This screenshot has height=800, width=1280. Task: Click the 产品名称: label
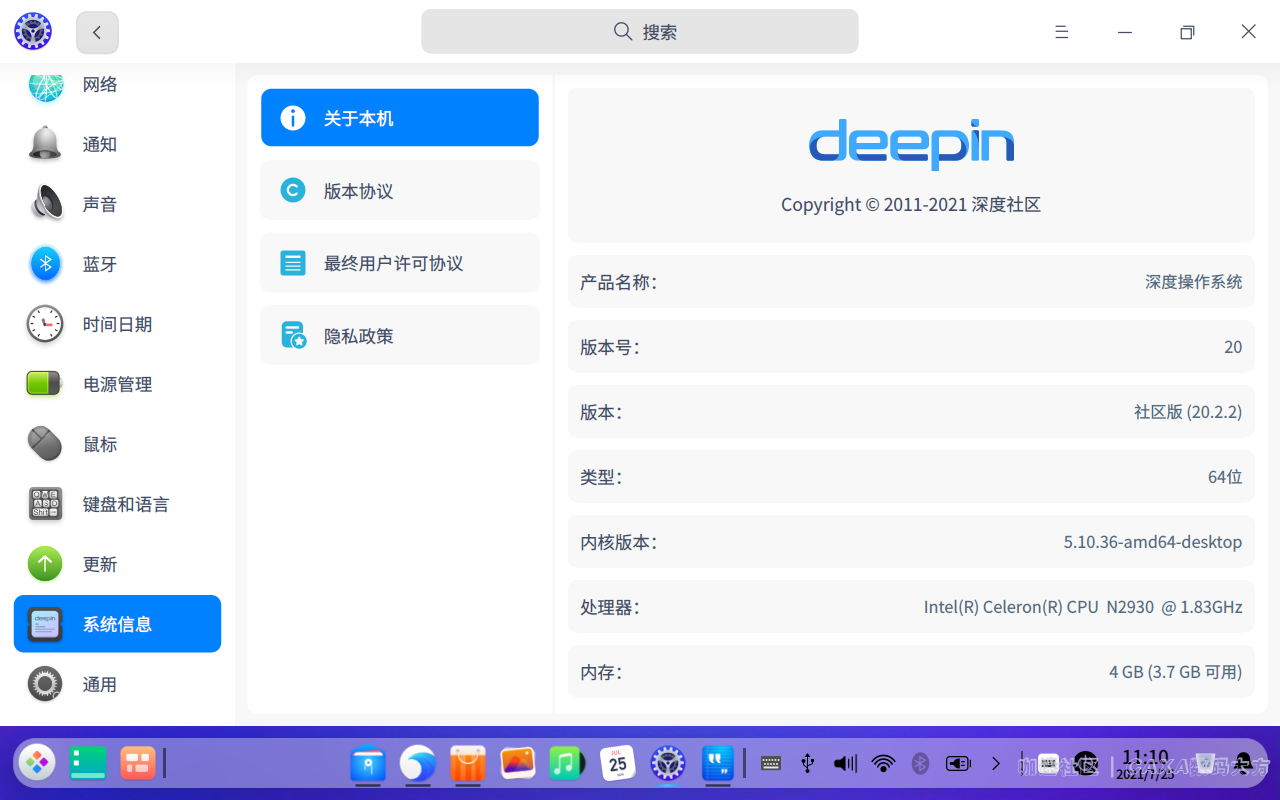tap(618, 282)
